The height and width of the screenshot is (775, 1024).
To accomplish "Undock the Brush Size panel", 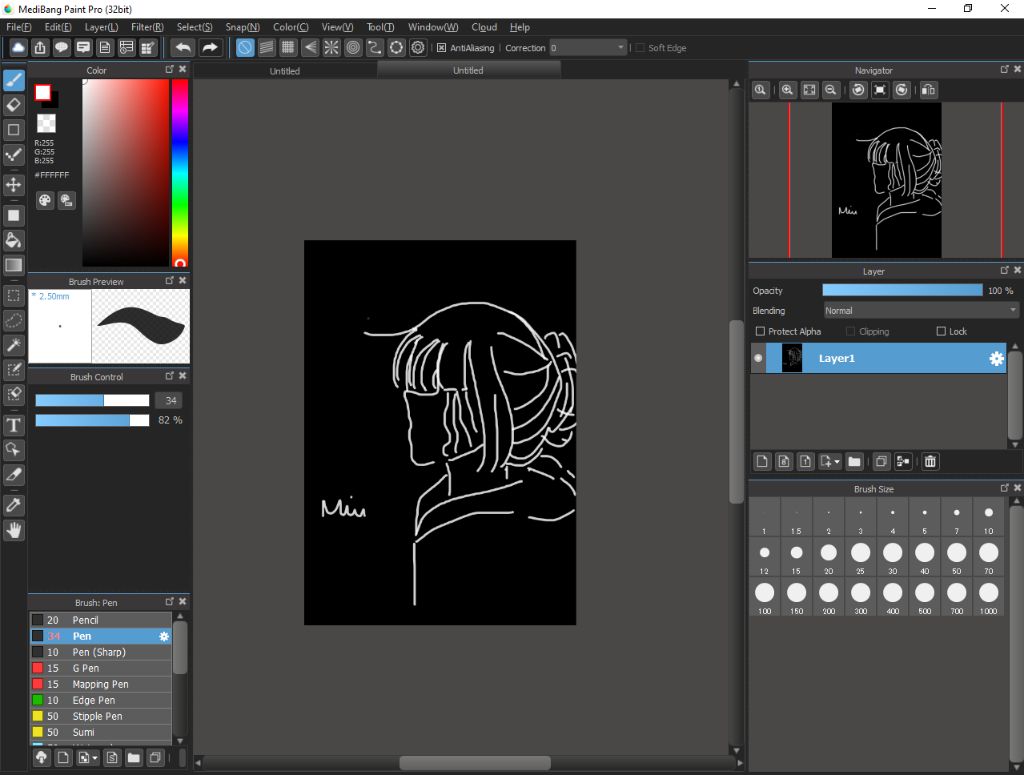I will (1004, 488).
